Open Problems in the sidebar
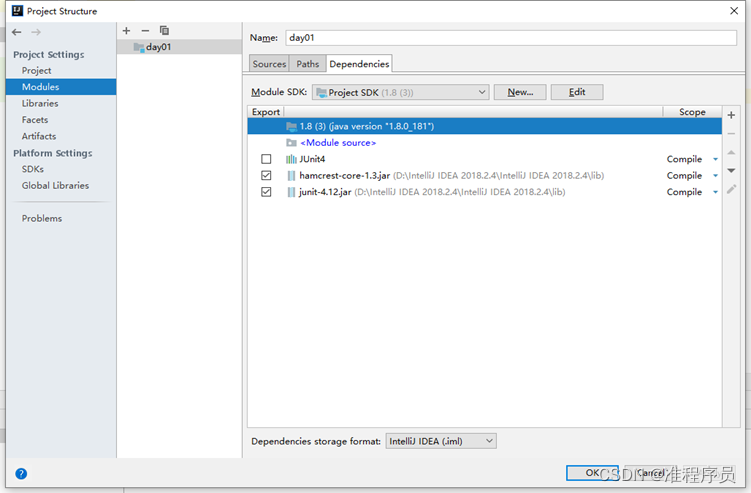This screenshot has width=751, height=493. click(42, 218)
